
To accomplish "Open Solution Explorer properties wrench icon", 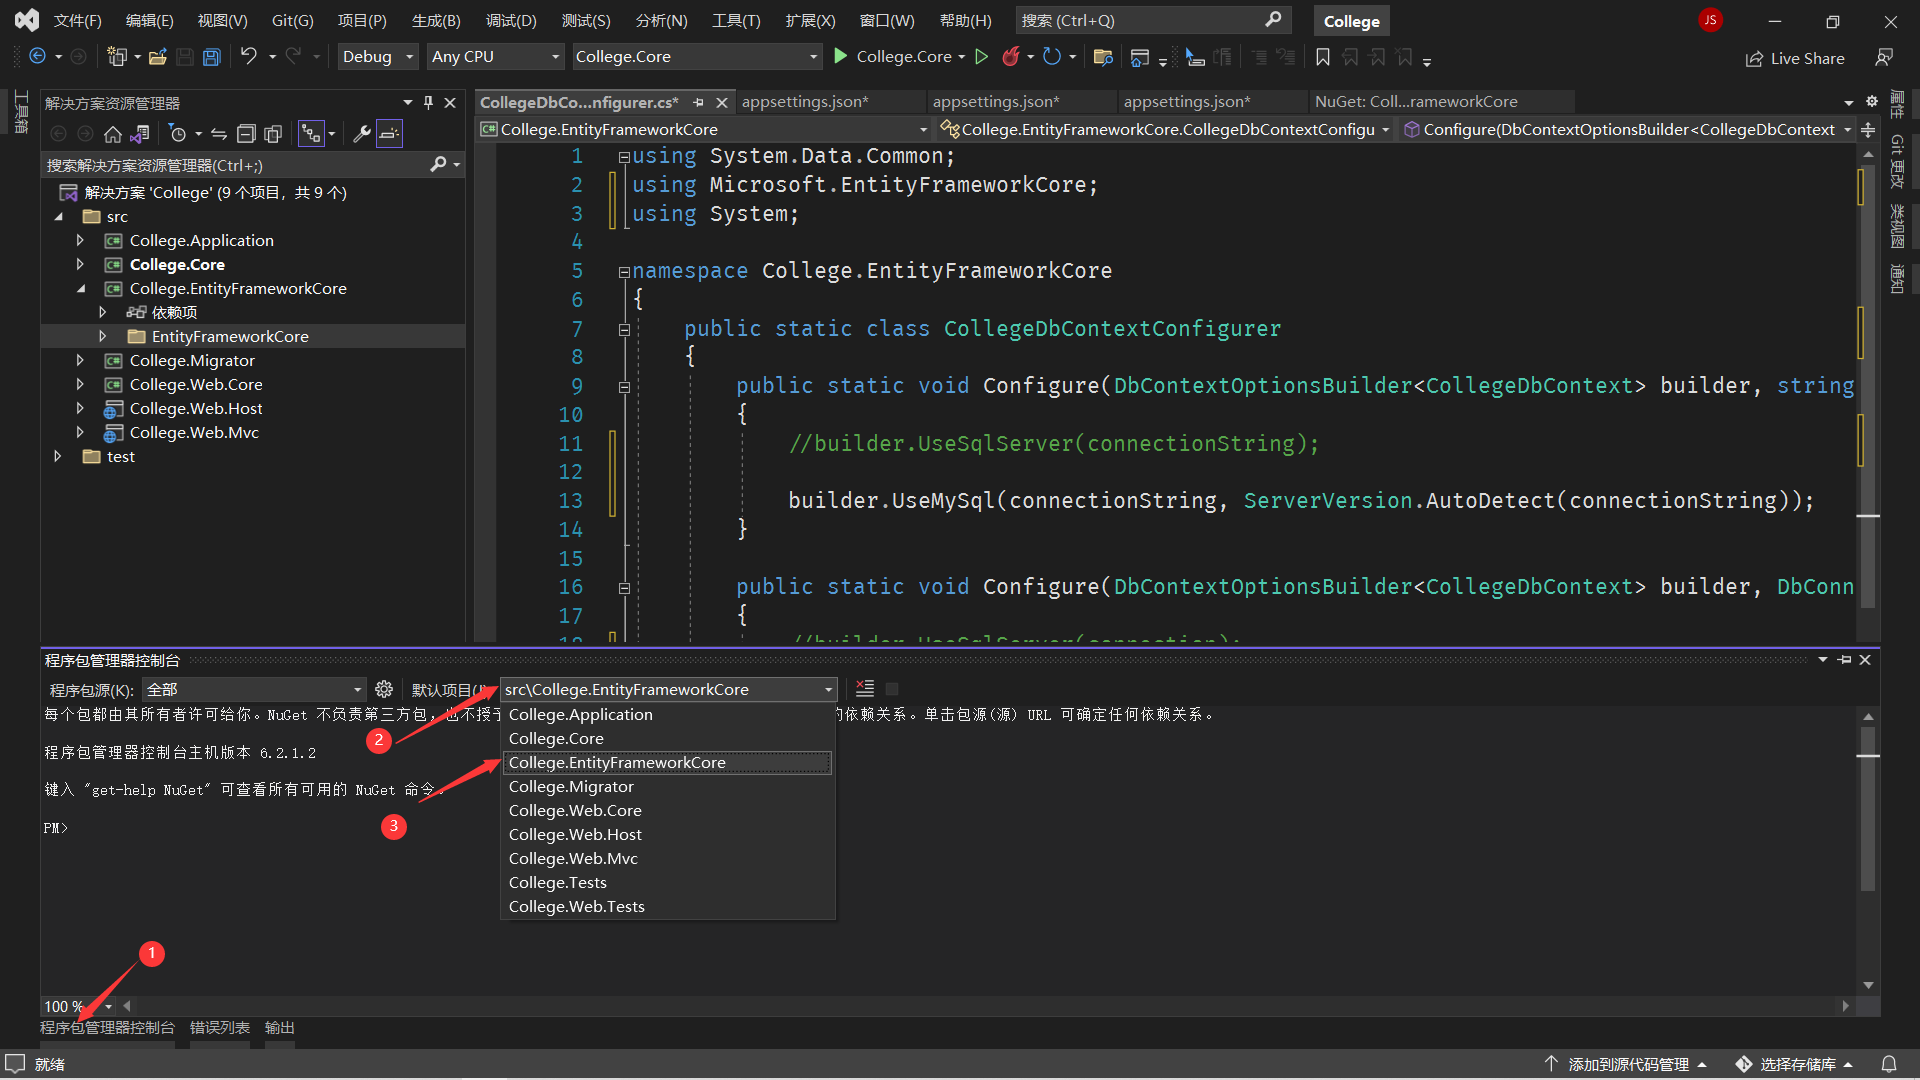I will [362, 134].
